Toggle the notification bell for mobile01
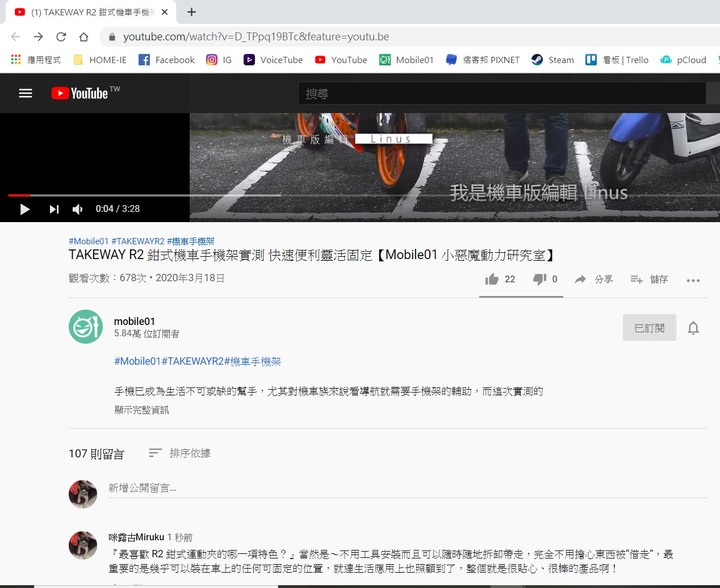This screenshot has height=588, width=720. click(x=693, y=328)
